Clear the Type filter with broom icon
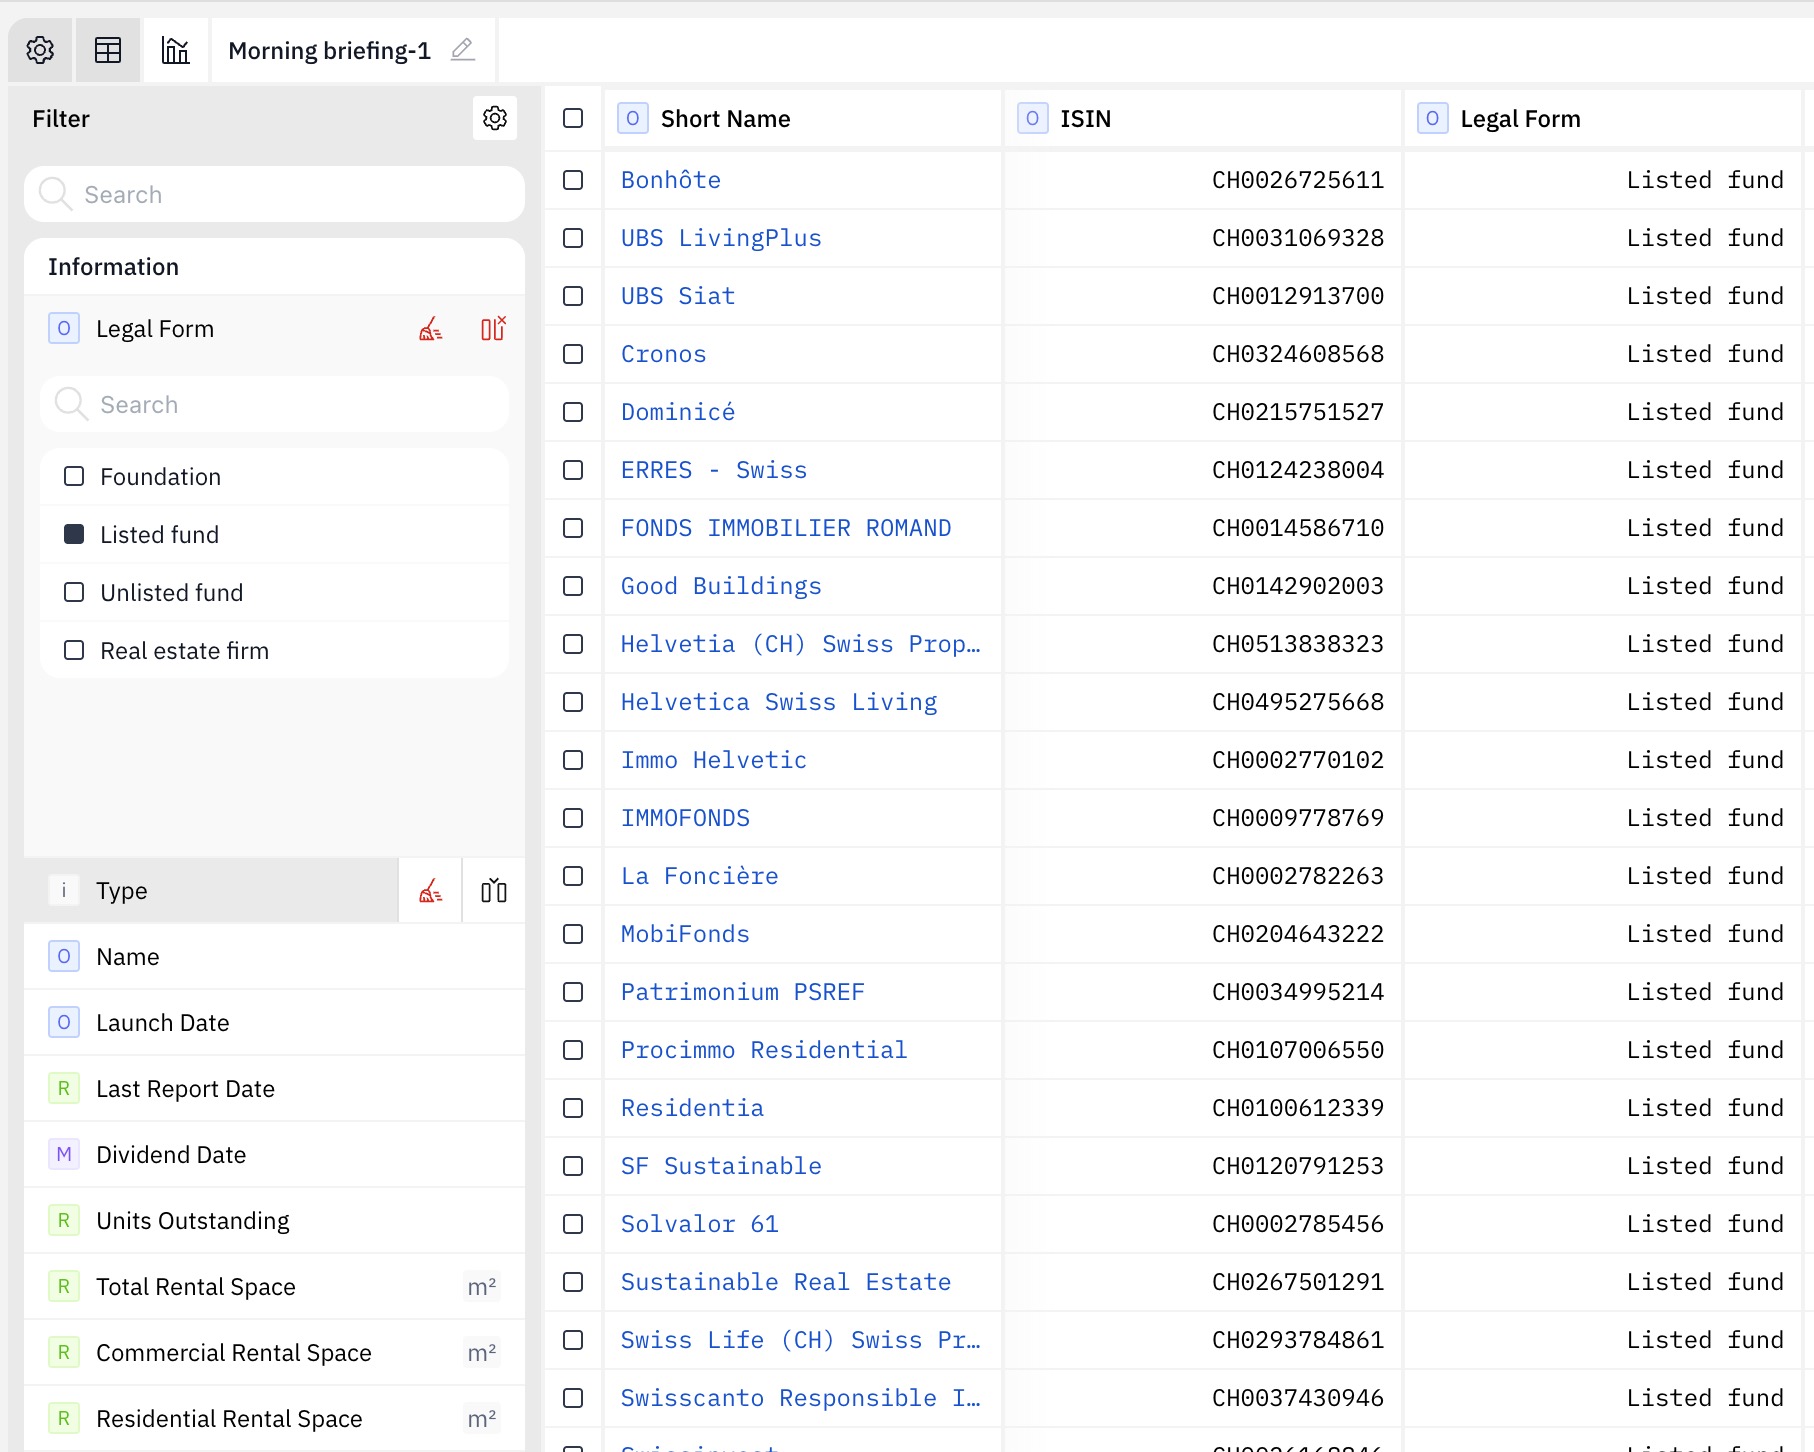 pos(431,891)
